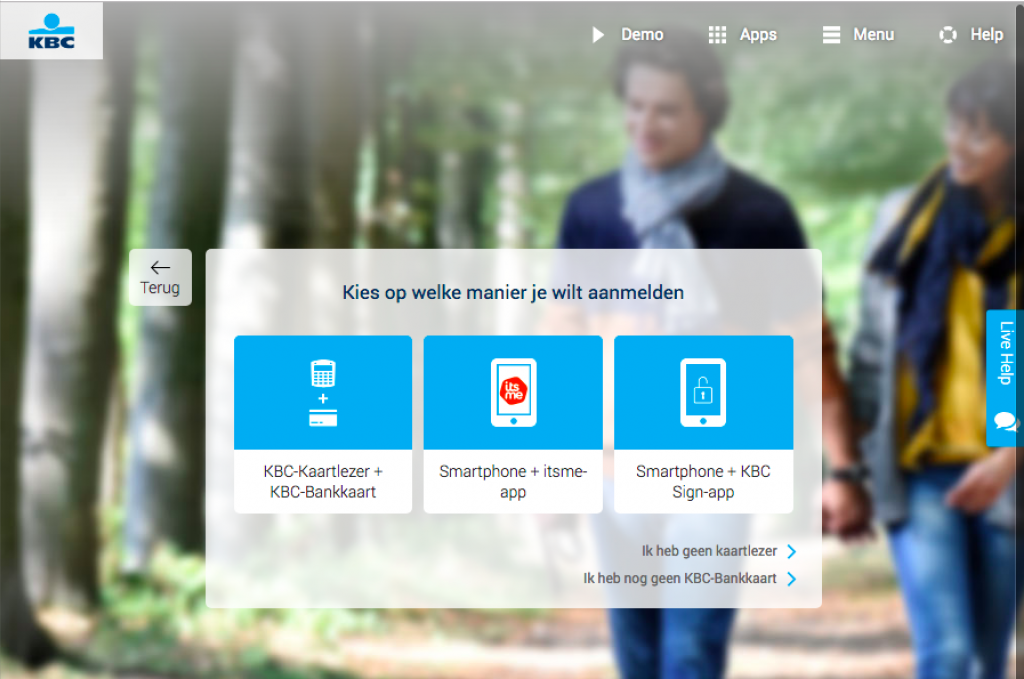This screenshot has height=679, width=1024.
Task: Select 'KBC-Kaartlezer + KBC-Bankkaart' label
Action: [x=323, y=481]
